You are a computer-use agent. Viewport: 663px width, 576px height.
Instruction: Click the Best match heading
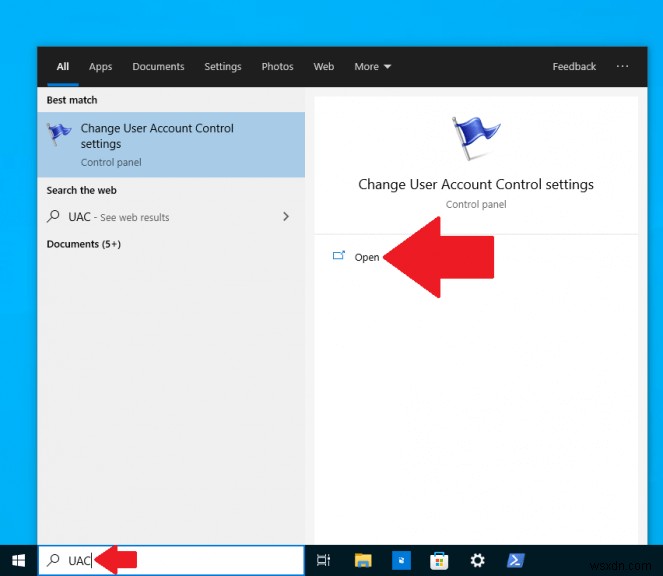pos(72,100)
